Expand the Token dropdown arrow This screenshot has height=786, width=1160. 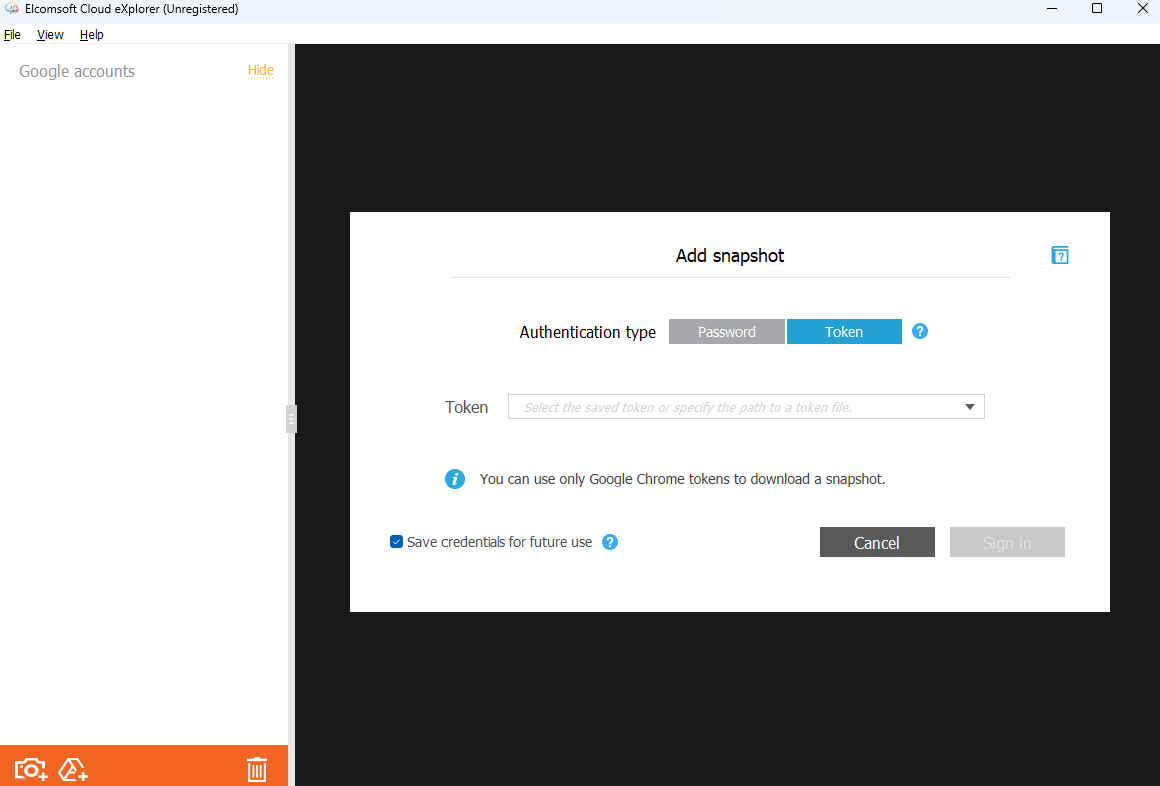(x=969, y=407)
